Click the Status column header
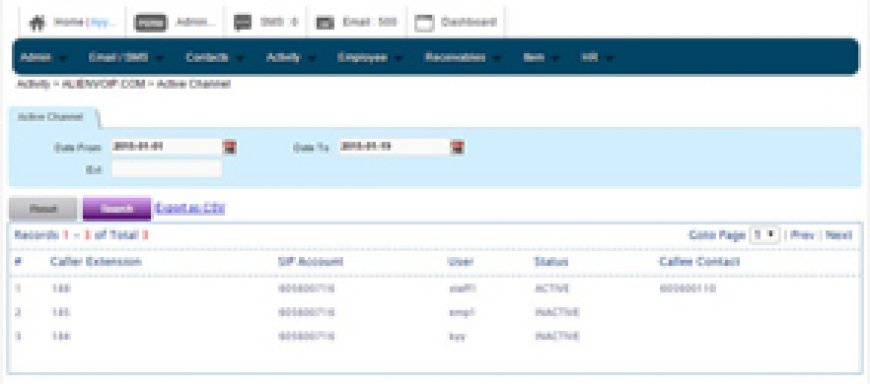 click(x=550, y=262)
